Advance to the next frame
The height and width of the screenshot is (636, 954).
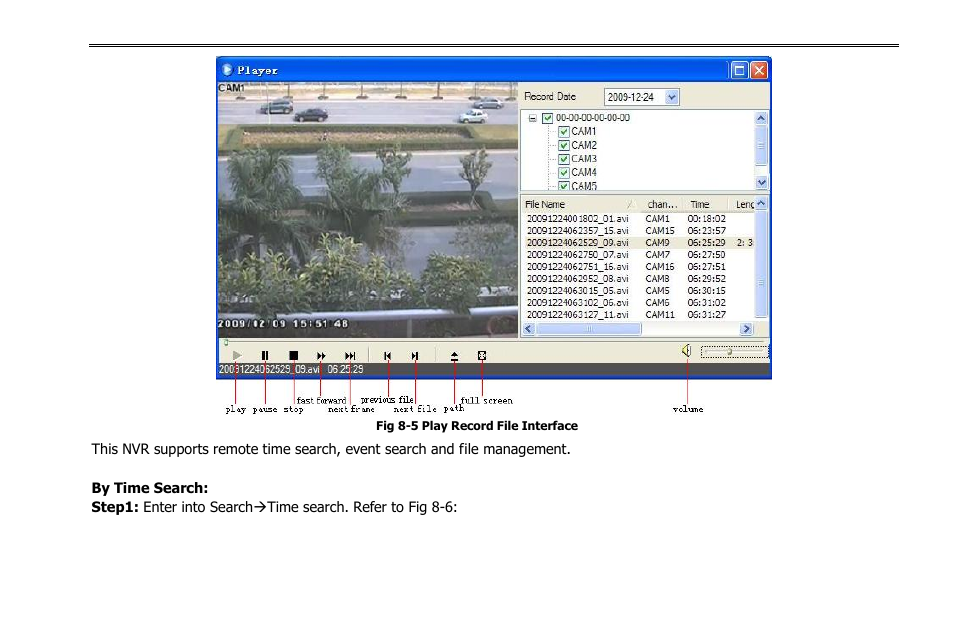[x=350, y=355]
